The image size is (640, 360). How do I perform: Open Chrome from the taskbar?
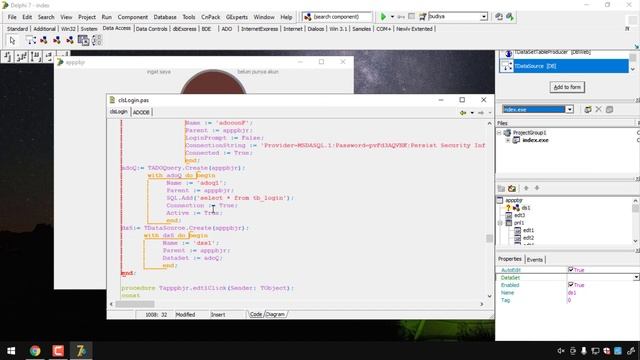coord(35,351)
